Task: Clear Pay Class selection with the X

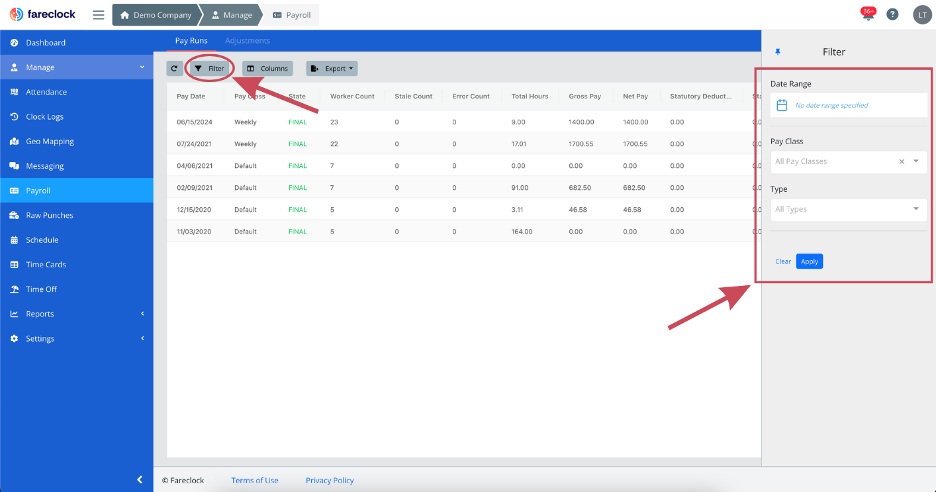Action: 901,161
